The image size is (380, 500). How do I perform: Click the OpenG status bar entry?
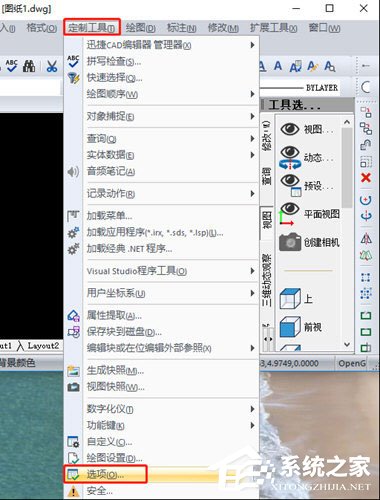point(352,363)
